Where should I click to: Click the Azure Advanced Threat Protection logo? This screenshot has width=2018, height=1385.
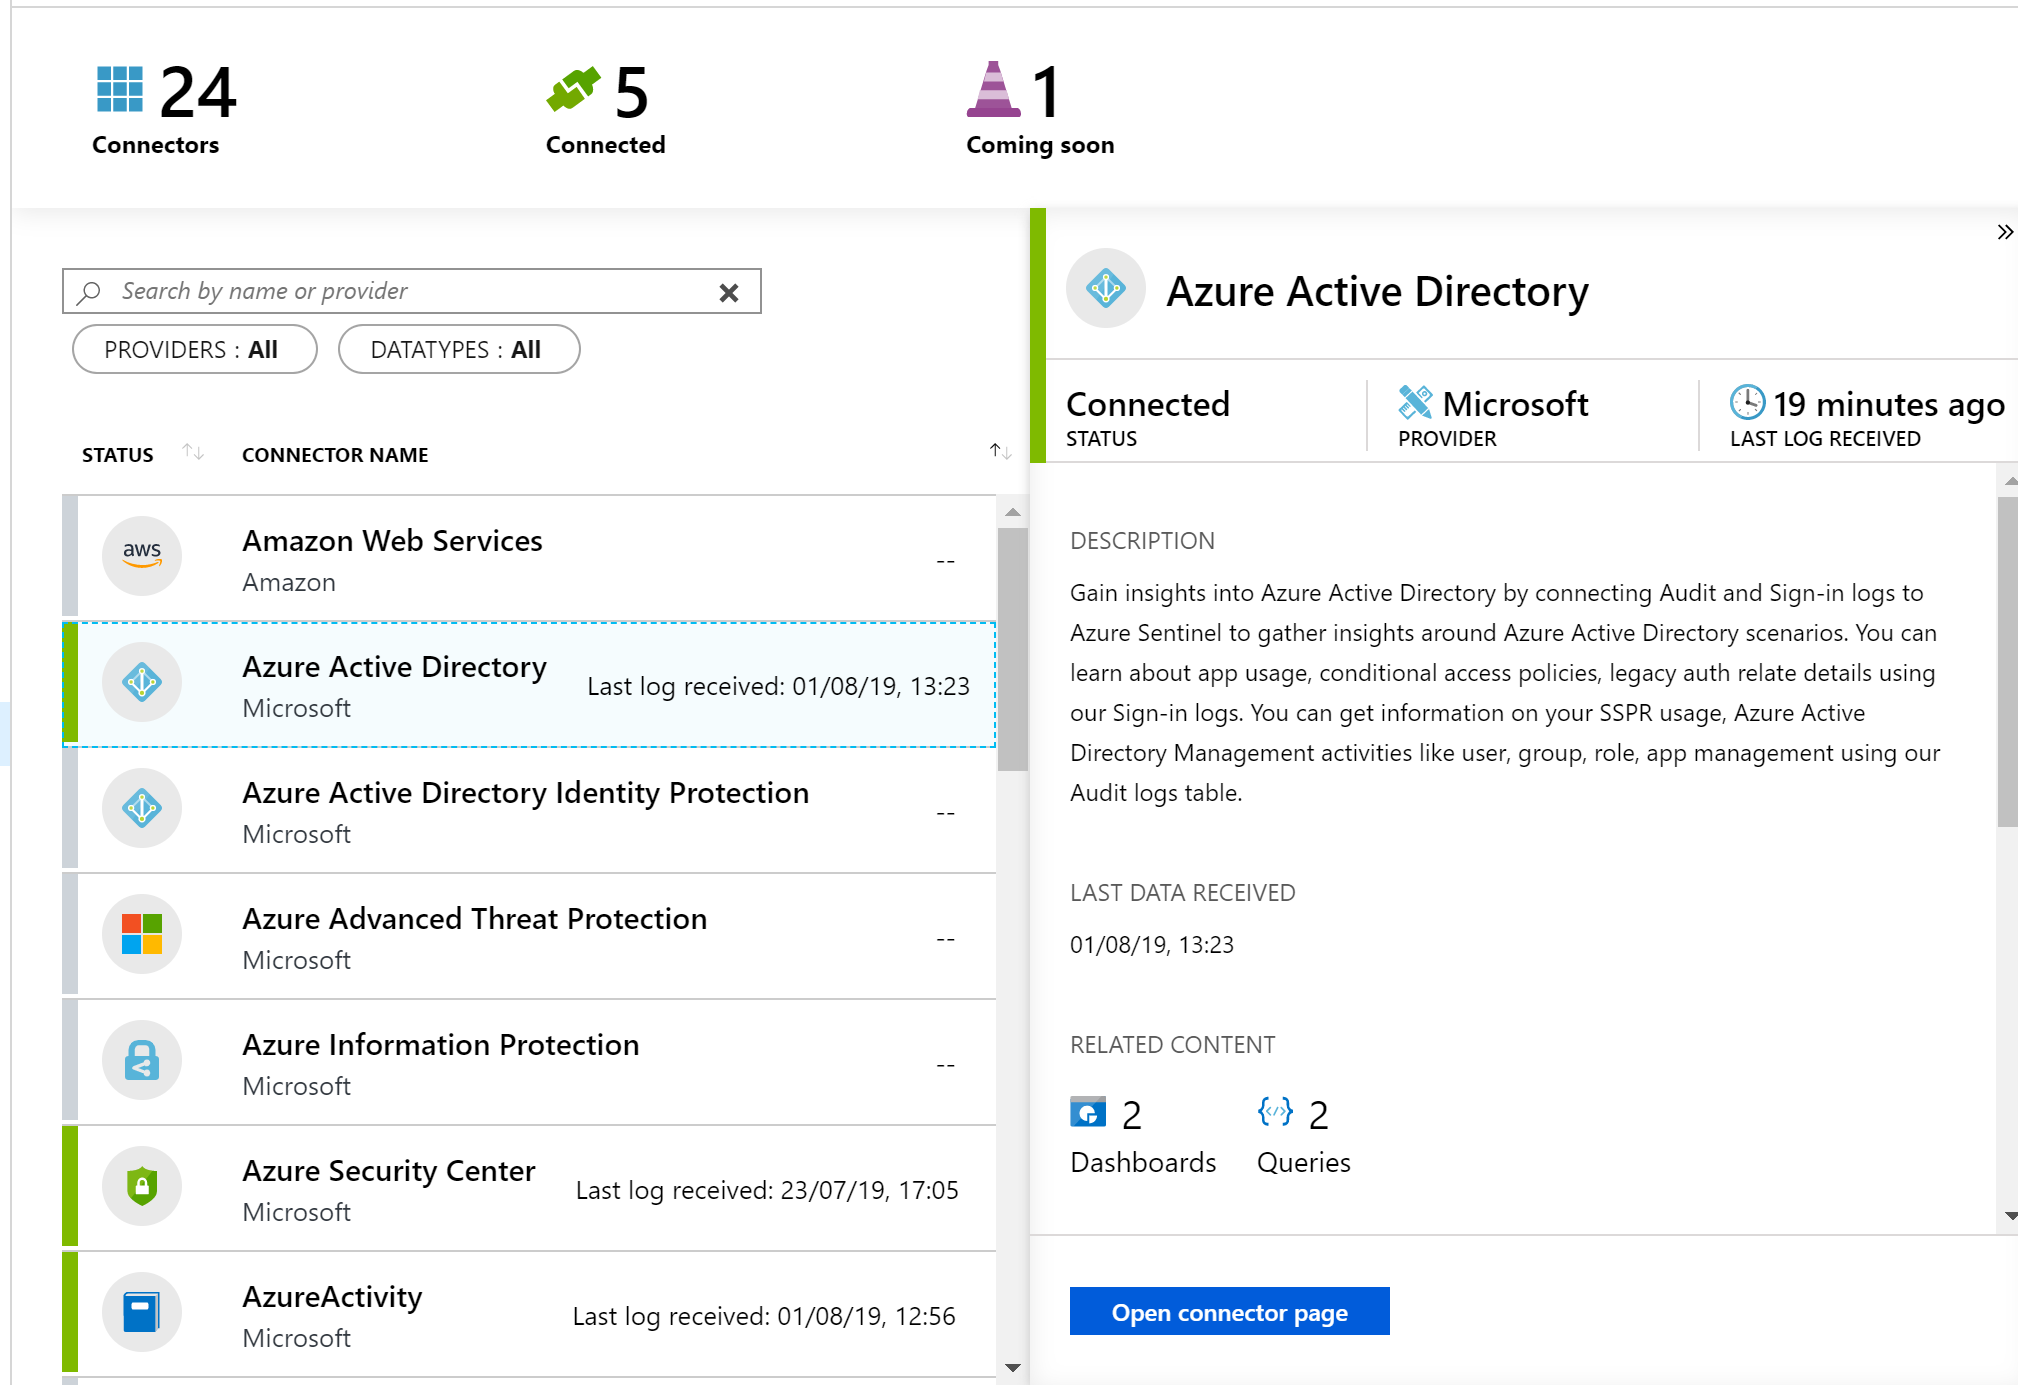pos(142,934)
